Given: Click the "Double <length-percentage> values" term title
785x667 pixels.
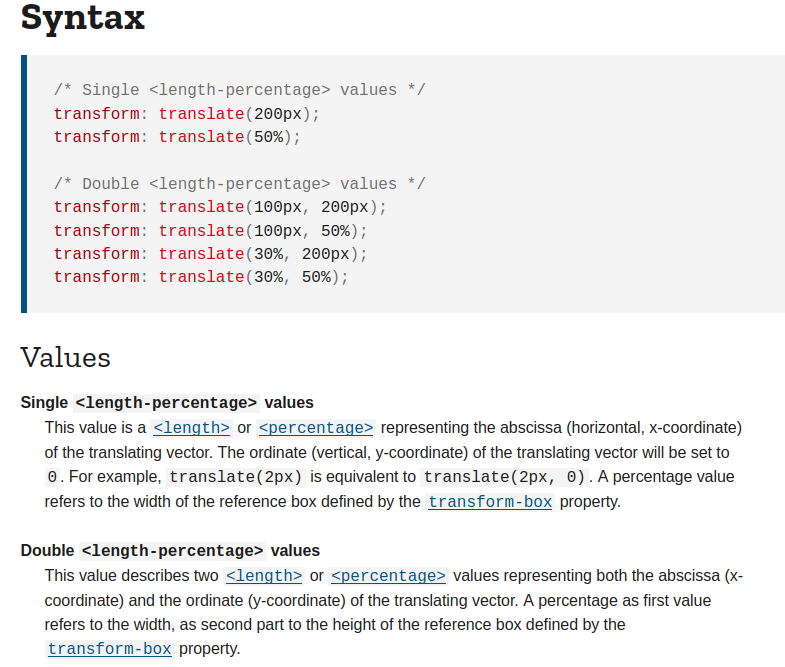Looking at the screenshot, I should (x=170, y=551).
